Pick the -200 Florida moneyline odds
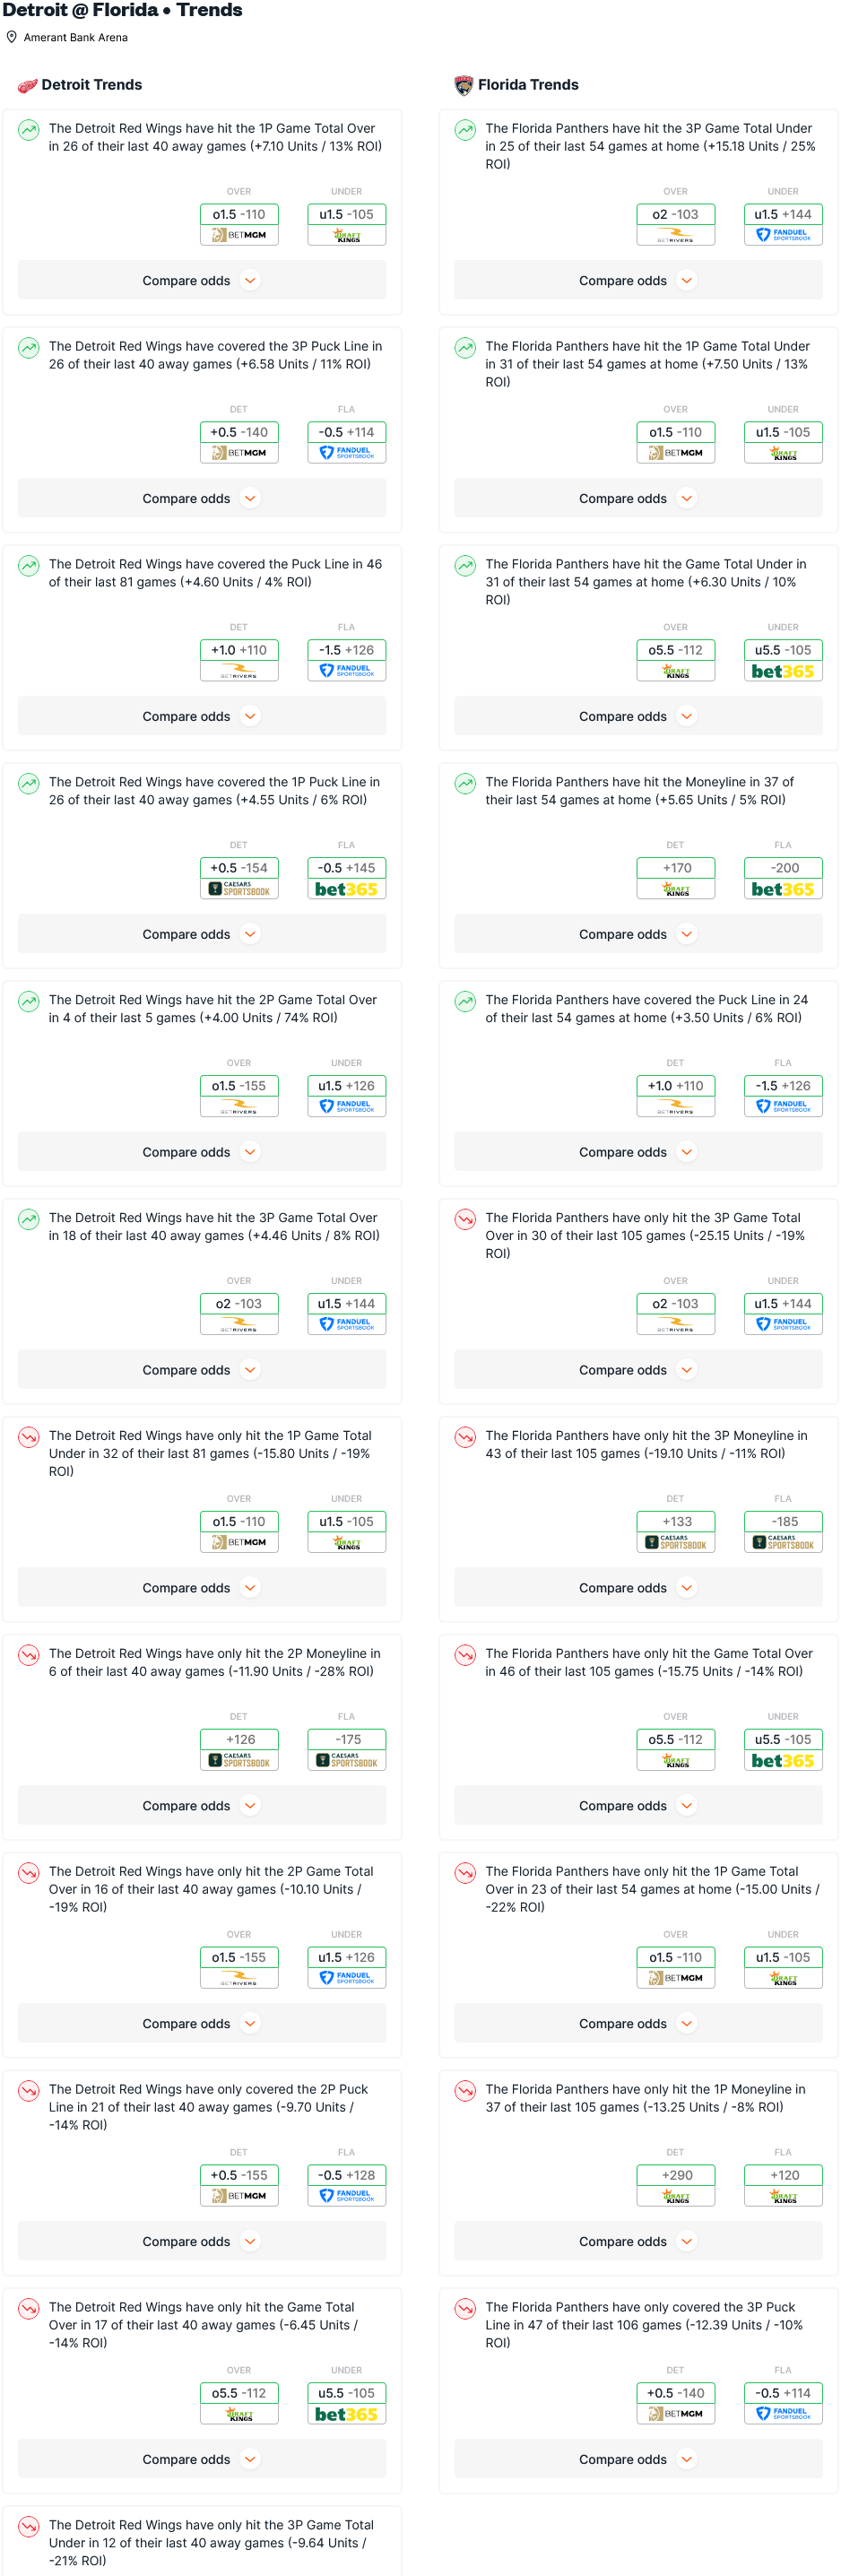This screenshot has width=841, height=2576. coord(783,868)
